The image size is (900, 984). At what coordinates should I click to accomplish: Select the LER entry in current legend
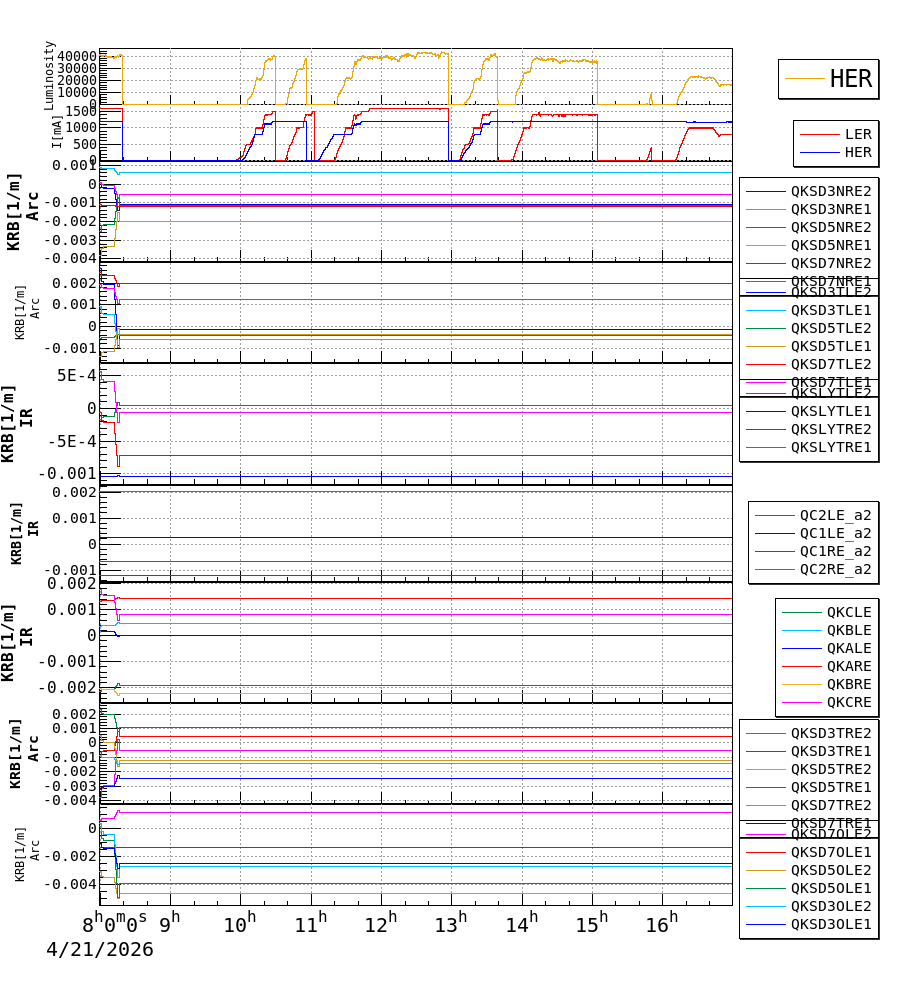pos(858,134)
